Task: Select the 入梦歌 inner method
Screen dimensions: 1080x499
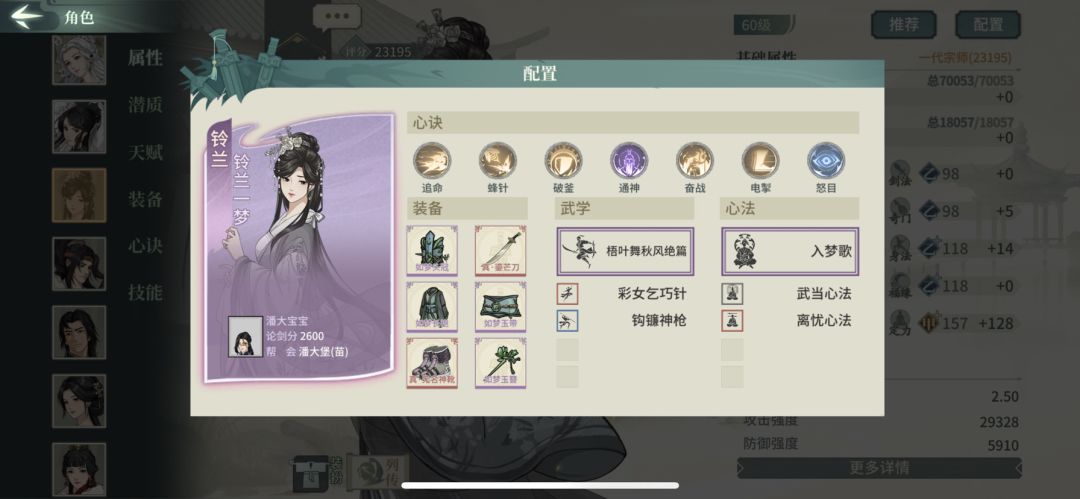Action: (789, 252)
